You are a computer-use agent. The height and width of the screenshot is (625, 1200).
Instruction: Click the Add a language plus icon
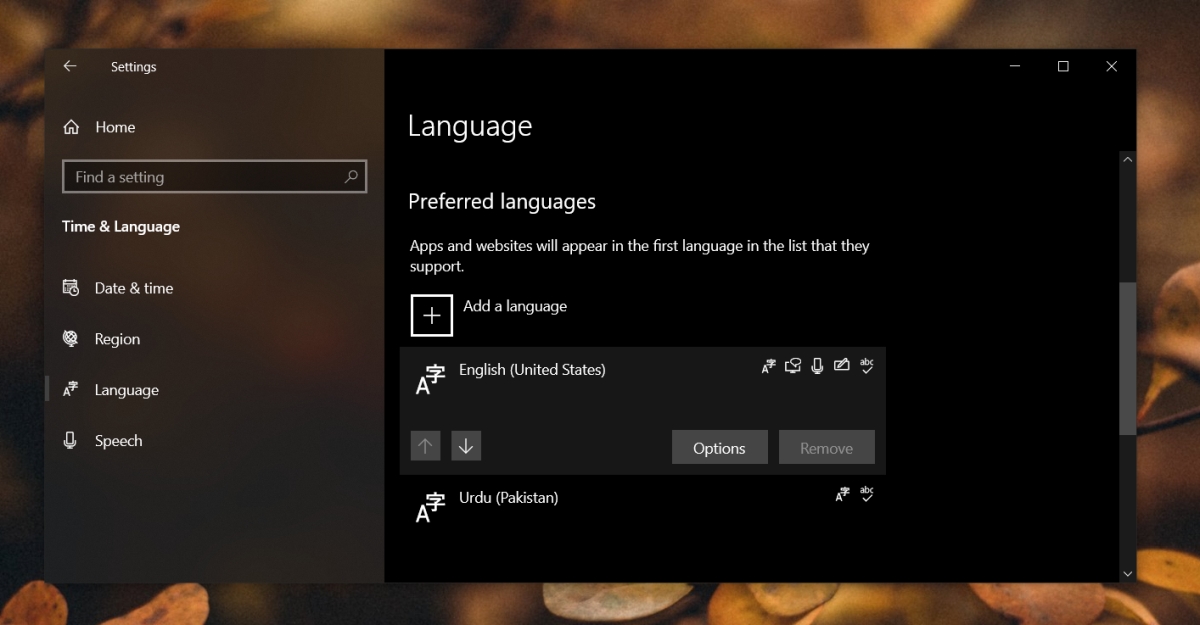pos(432,315)
